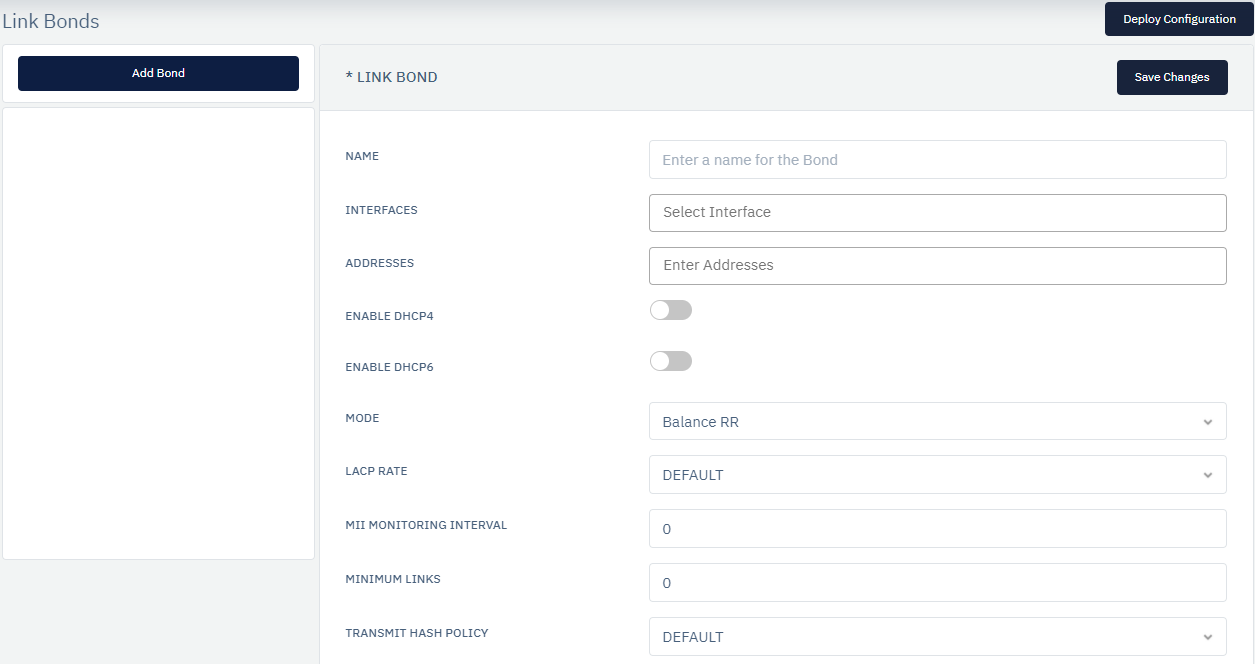This screenshot has height=664, width=1255.
Task: Open the Select Interface field
Action: point(937,212)
